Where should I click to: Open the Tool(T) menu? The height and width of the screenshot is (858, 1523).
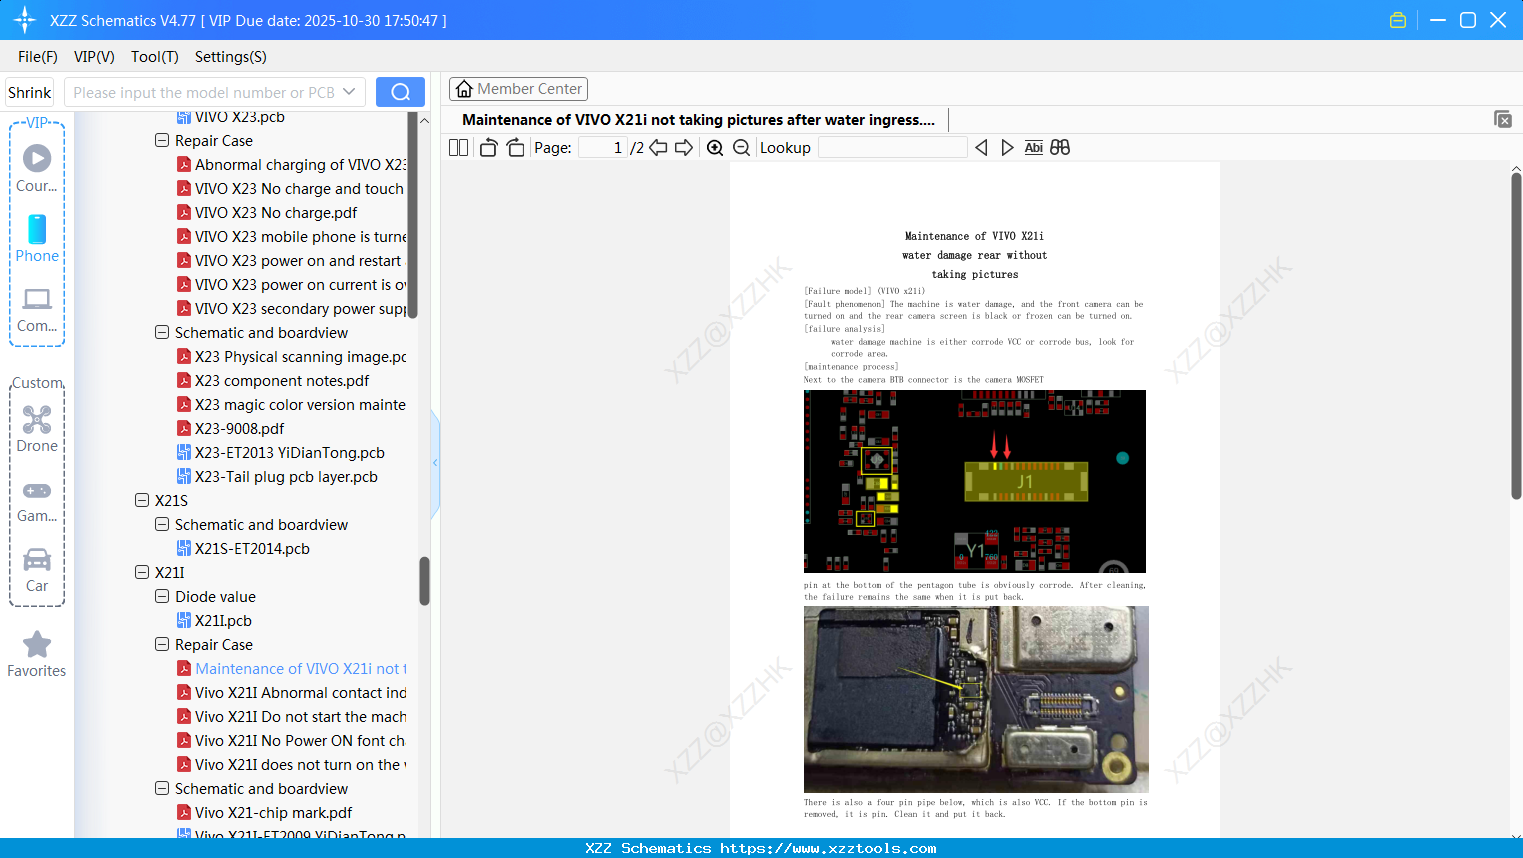pos(155,57)
